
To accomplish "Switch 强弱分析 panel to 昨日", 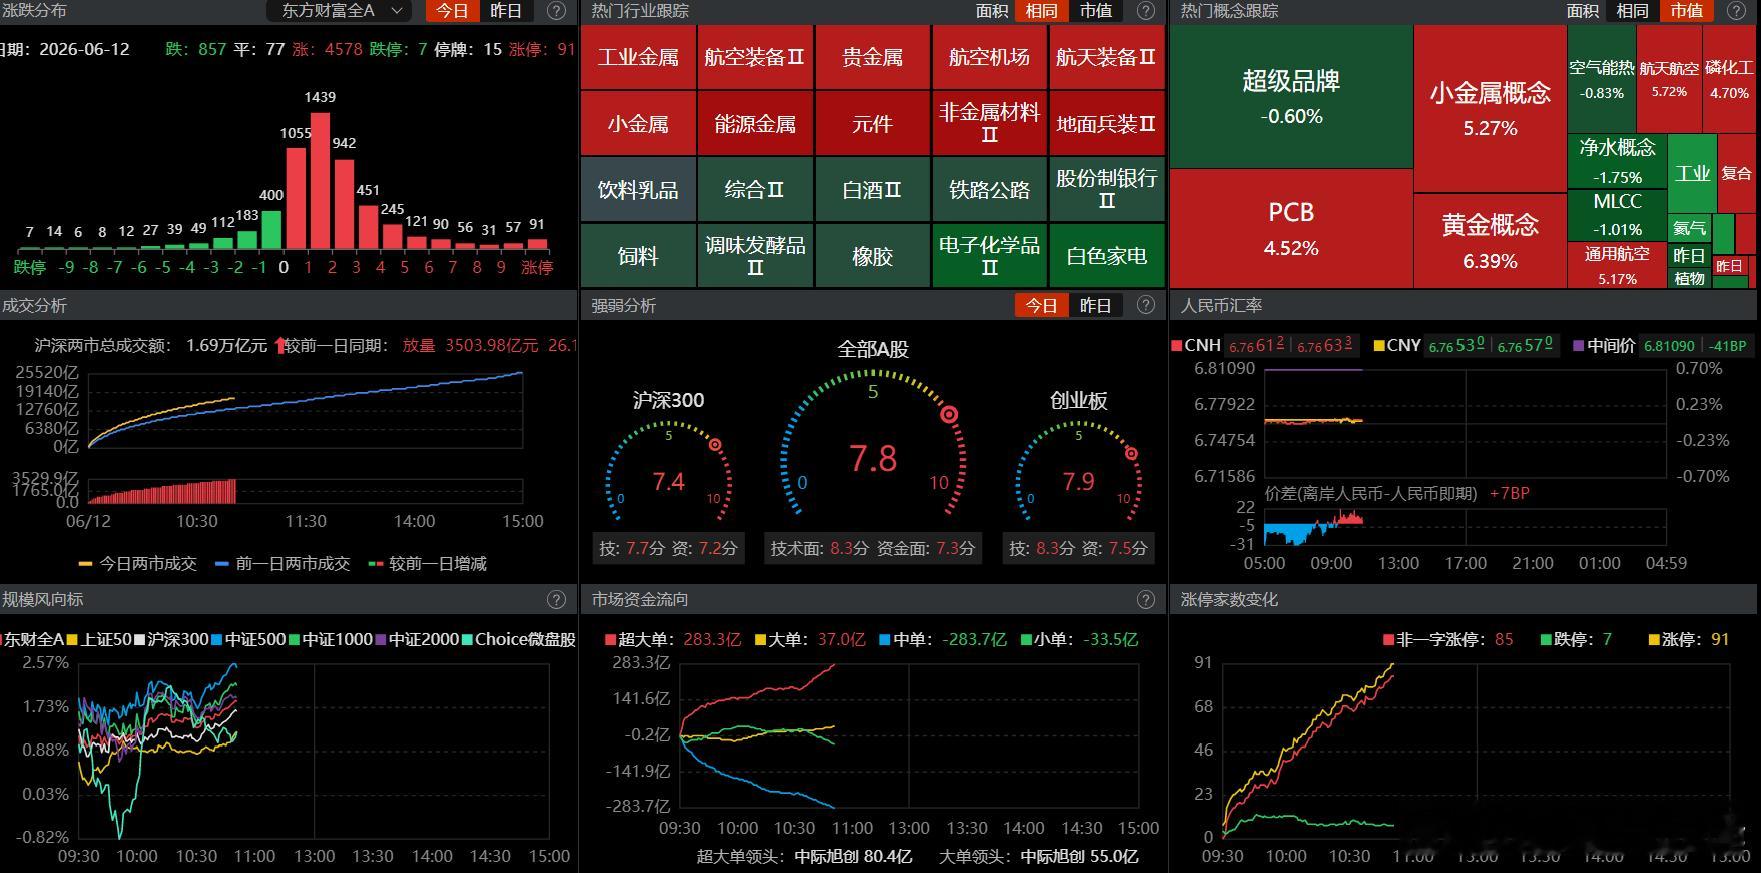I will [x=1096, y=305].
